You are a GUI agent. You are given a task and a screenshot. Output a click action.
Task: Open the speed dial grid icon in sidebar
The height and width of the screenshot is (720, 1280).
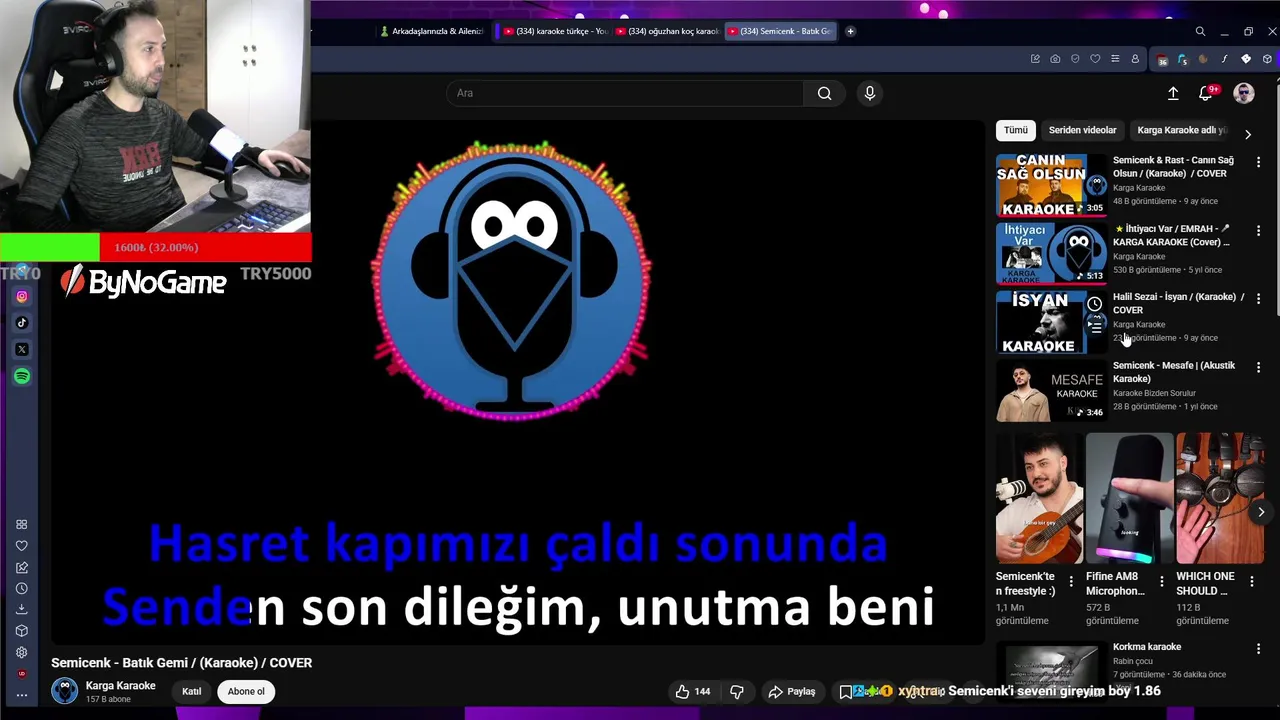(x=22, y=524)
